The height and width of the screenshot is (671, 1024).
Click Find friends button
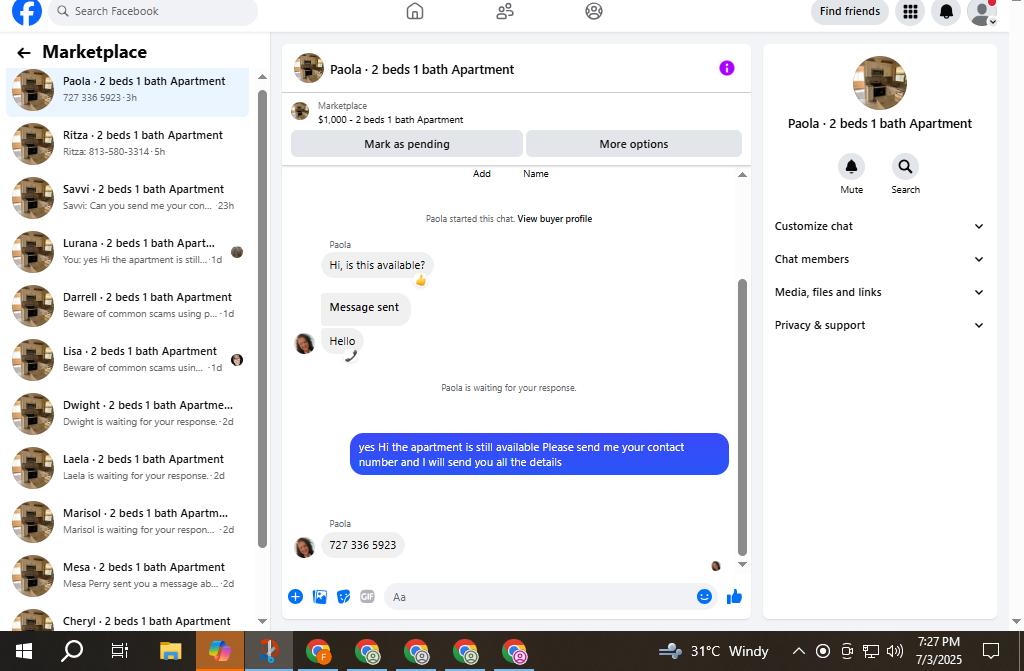[x=850, y=11]
